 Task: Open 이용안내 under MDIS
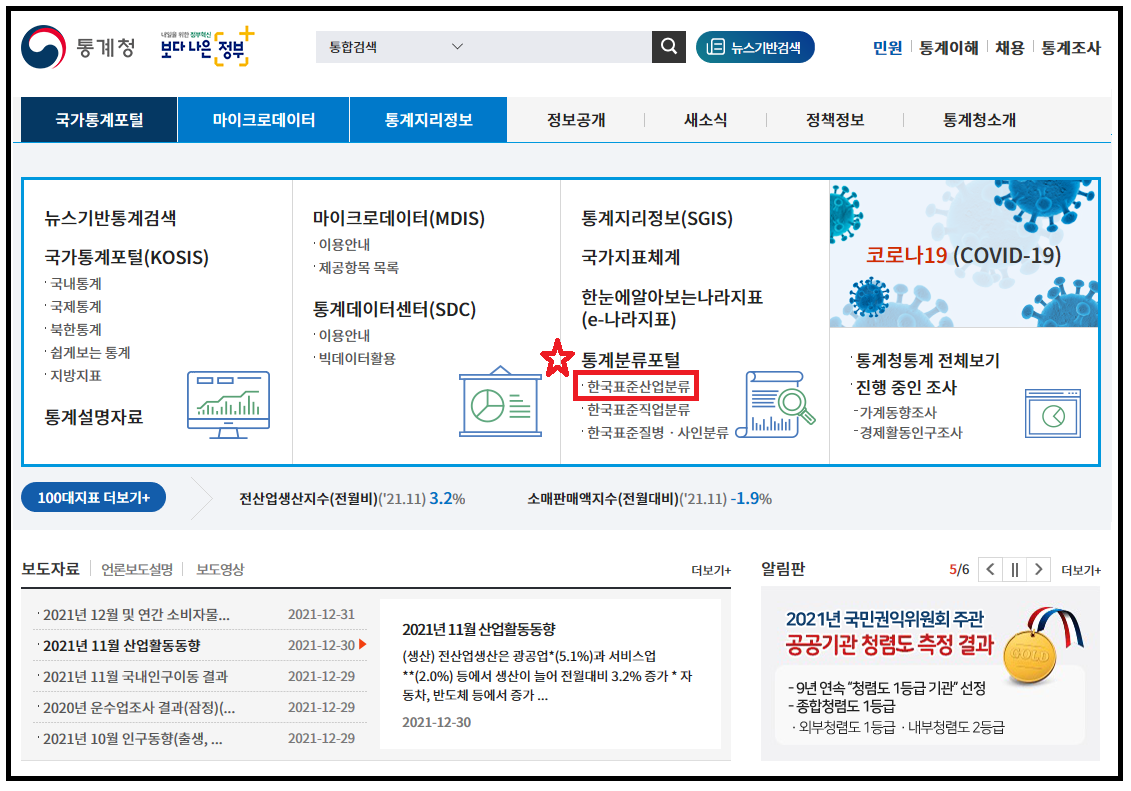(343, 244)
